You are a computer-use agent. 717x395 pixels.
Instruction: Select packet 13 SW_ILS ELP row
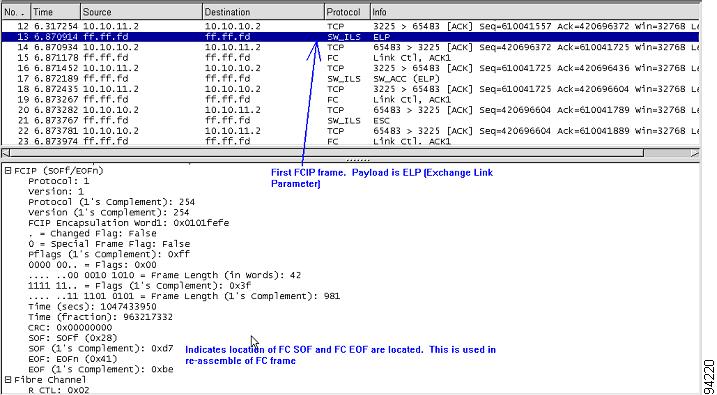[x=350, y=37]
